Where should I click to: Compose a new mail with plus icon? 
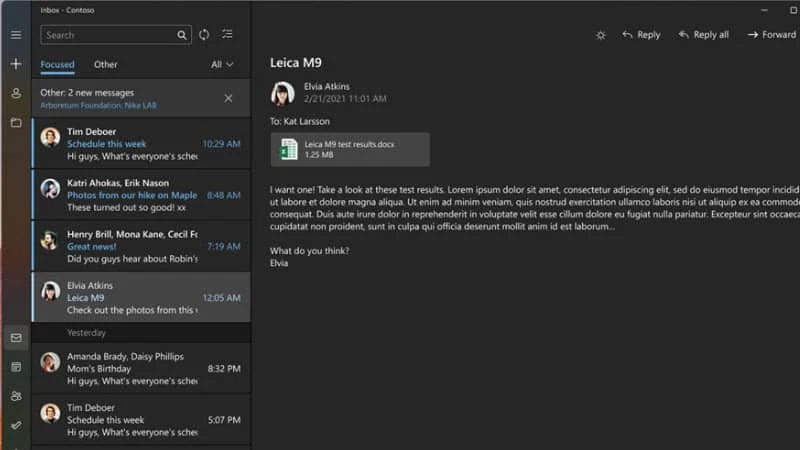click(x=16, y=64)
